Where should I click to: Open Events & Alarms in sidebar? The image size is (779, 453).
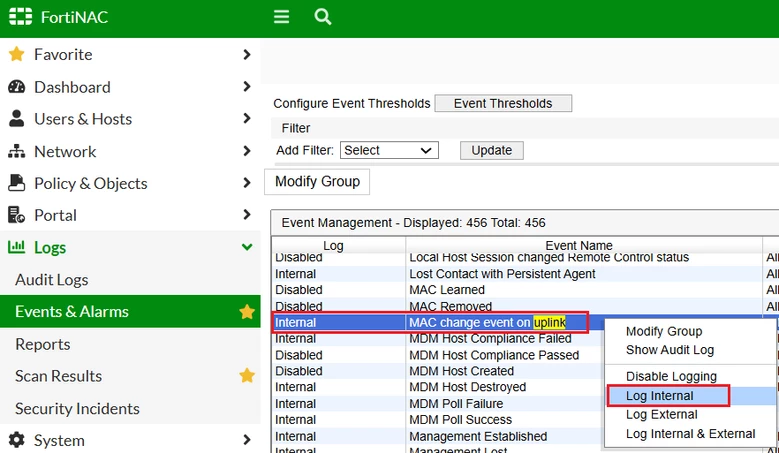pyautogui.click(x=130, y=311)
